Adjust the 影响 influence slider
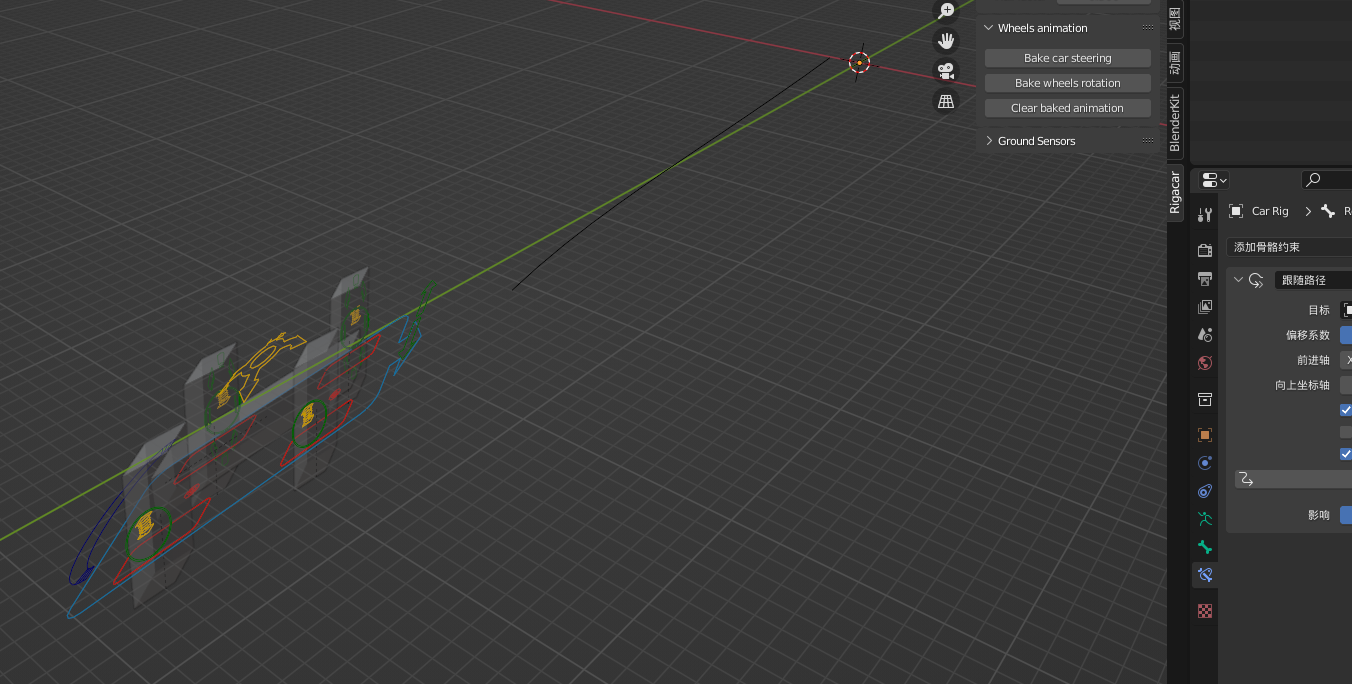1352x684 pixels. 1346,515
